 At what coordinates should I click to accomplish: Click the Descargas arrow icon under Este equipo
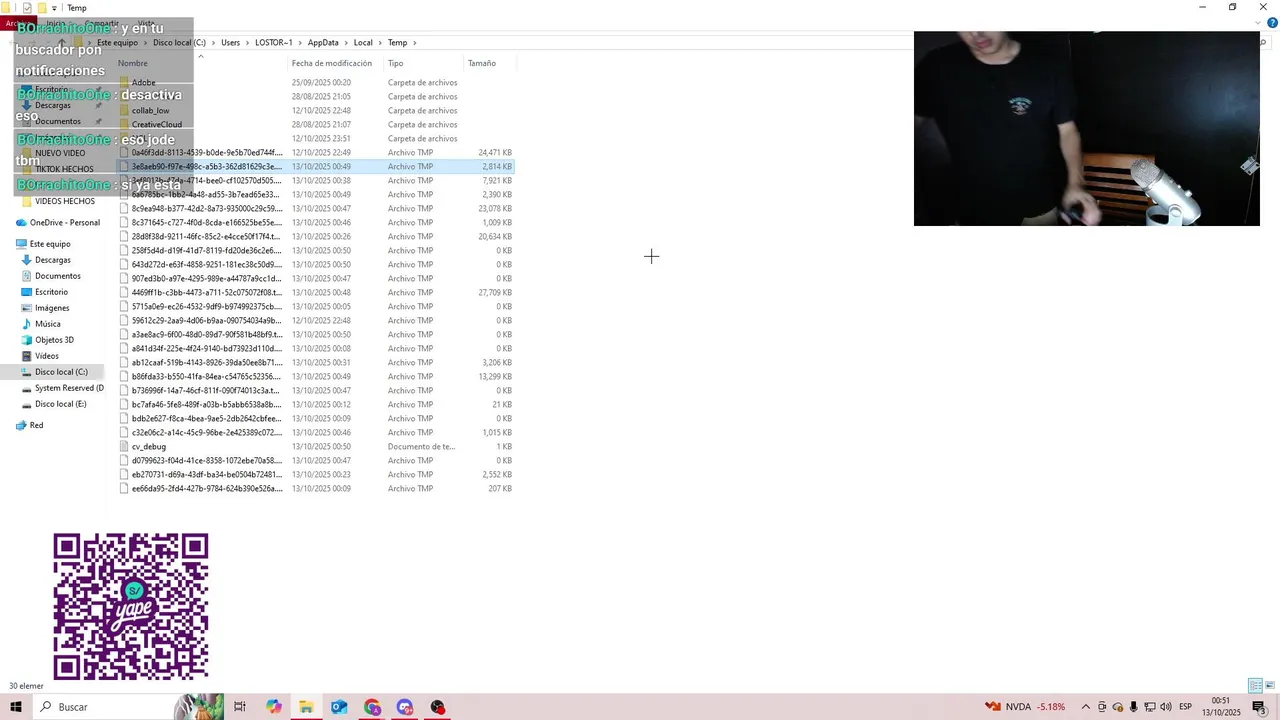[x=27, y=260]
